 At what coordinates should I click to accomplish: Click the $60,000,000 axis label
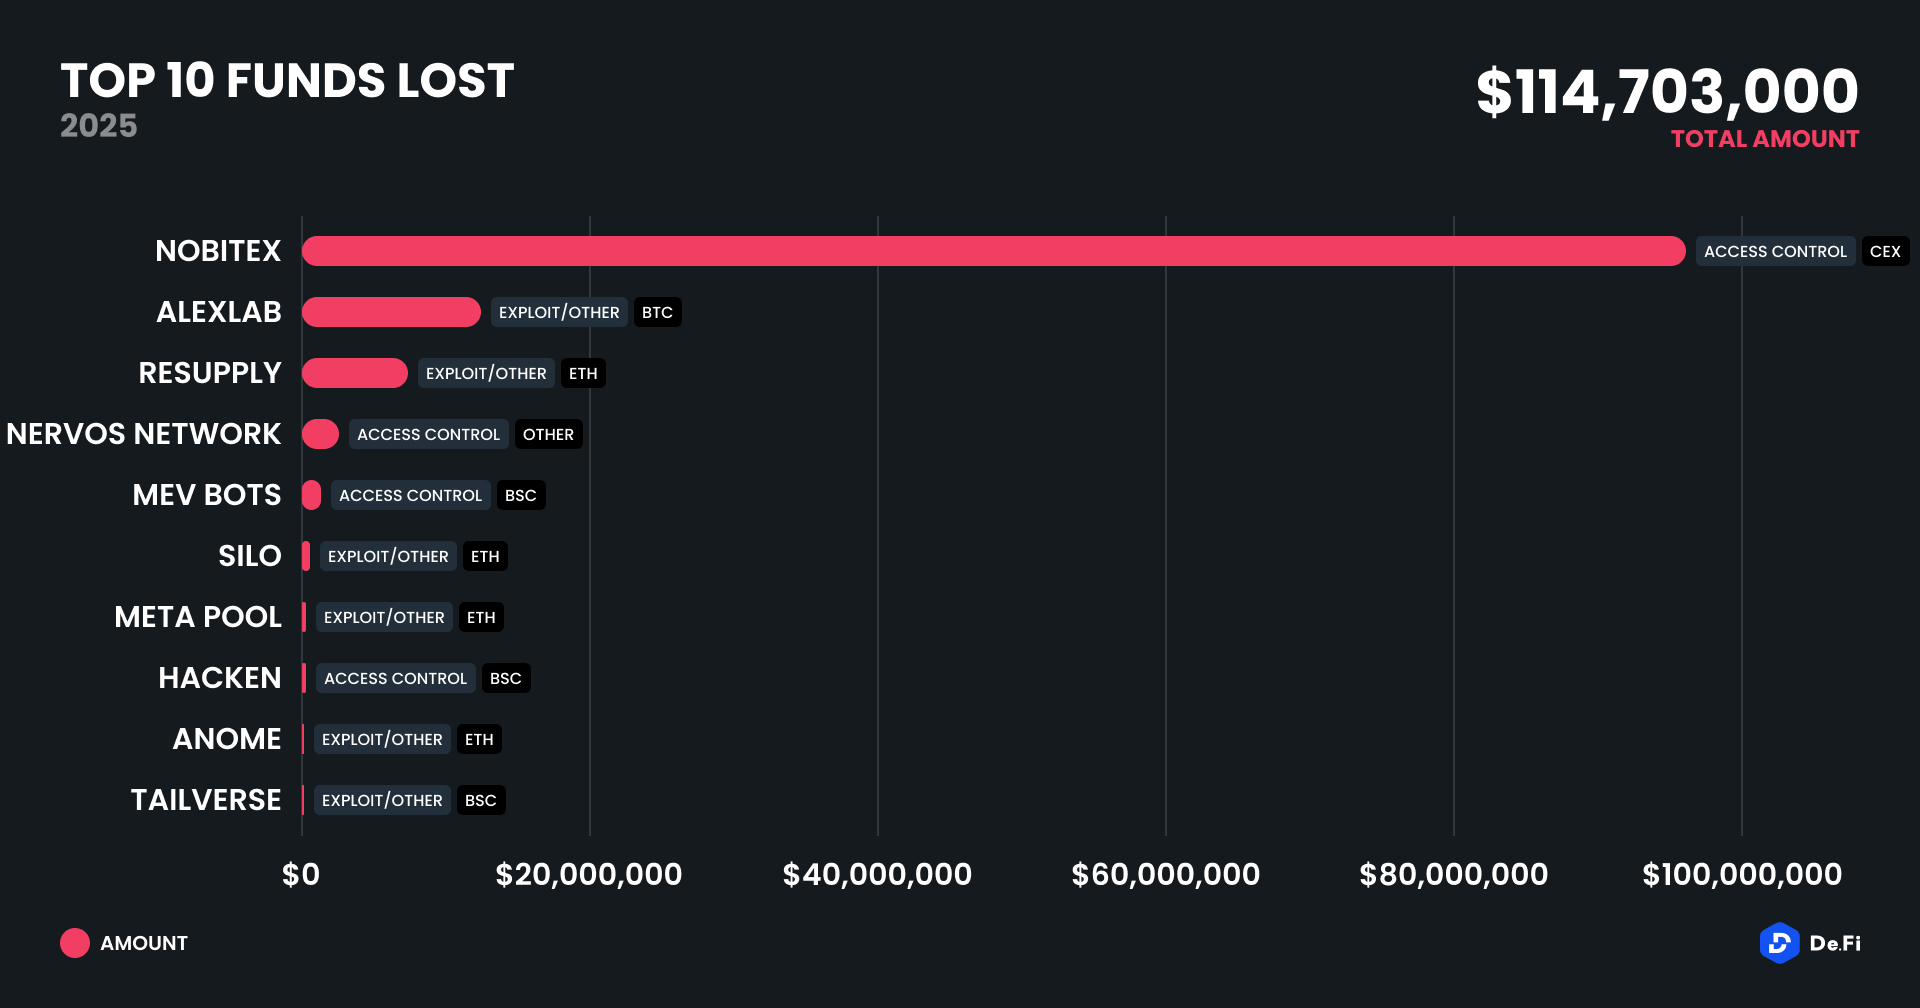1165,875
